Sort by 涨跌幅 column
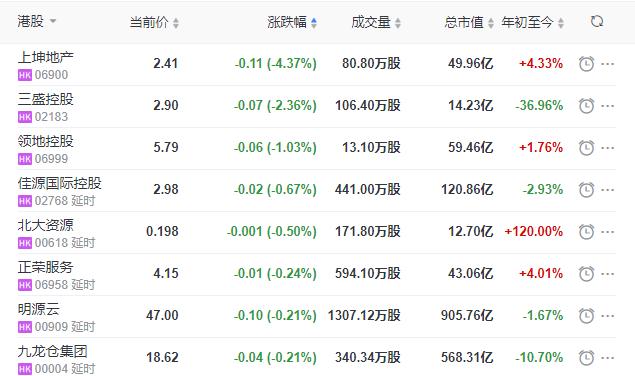 (292, 22)
